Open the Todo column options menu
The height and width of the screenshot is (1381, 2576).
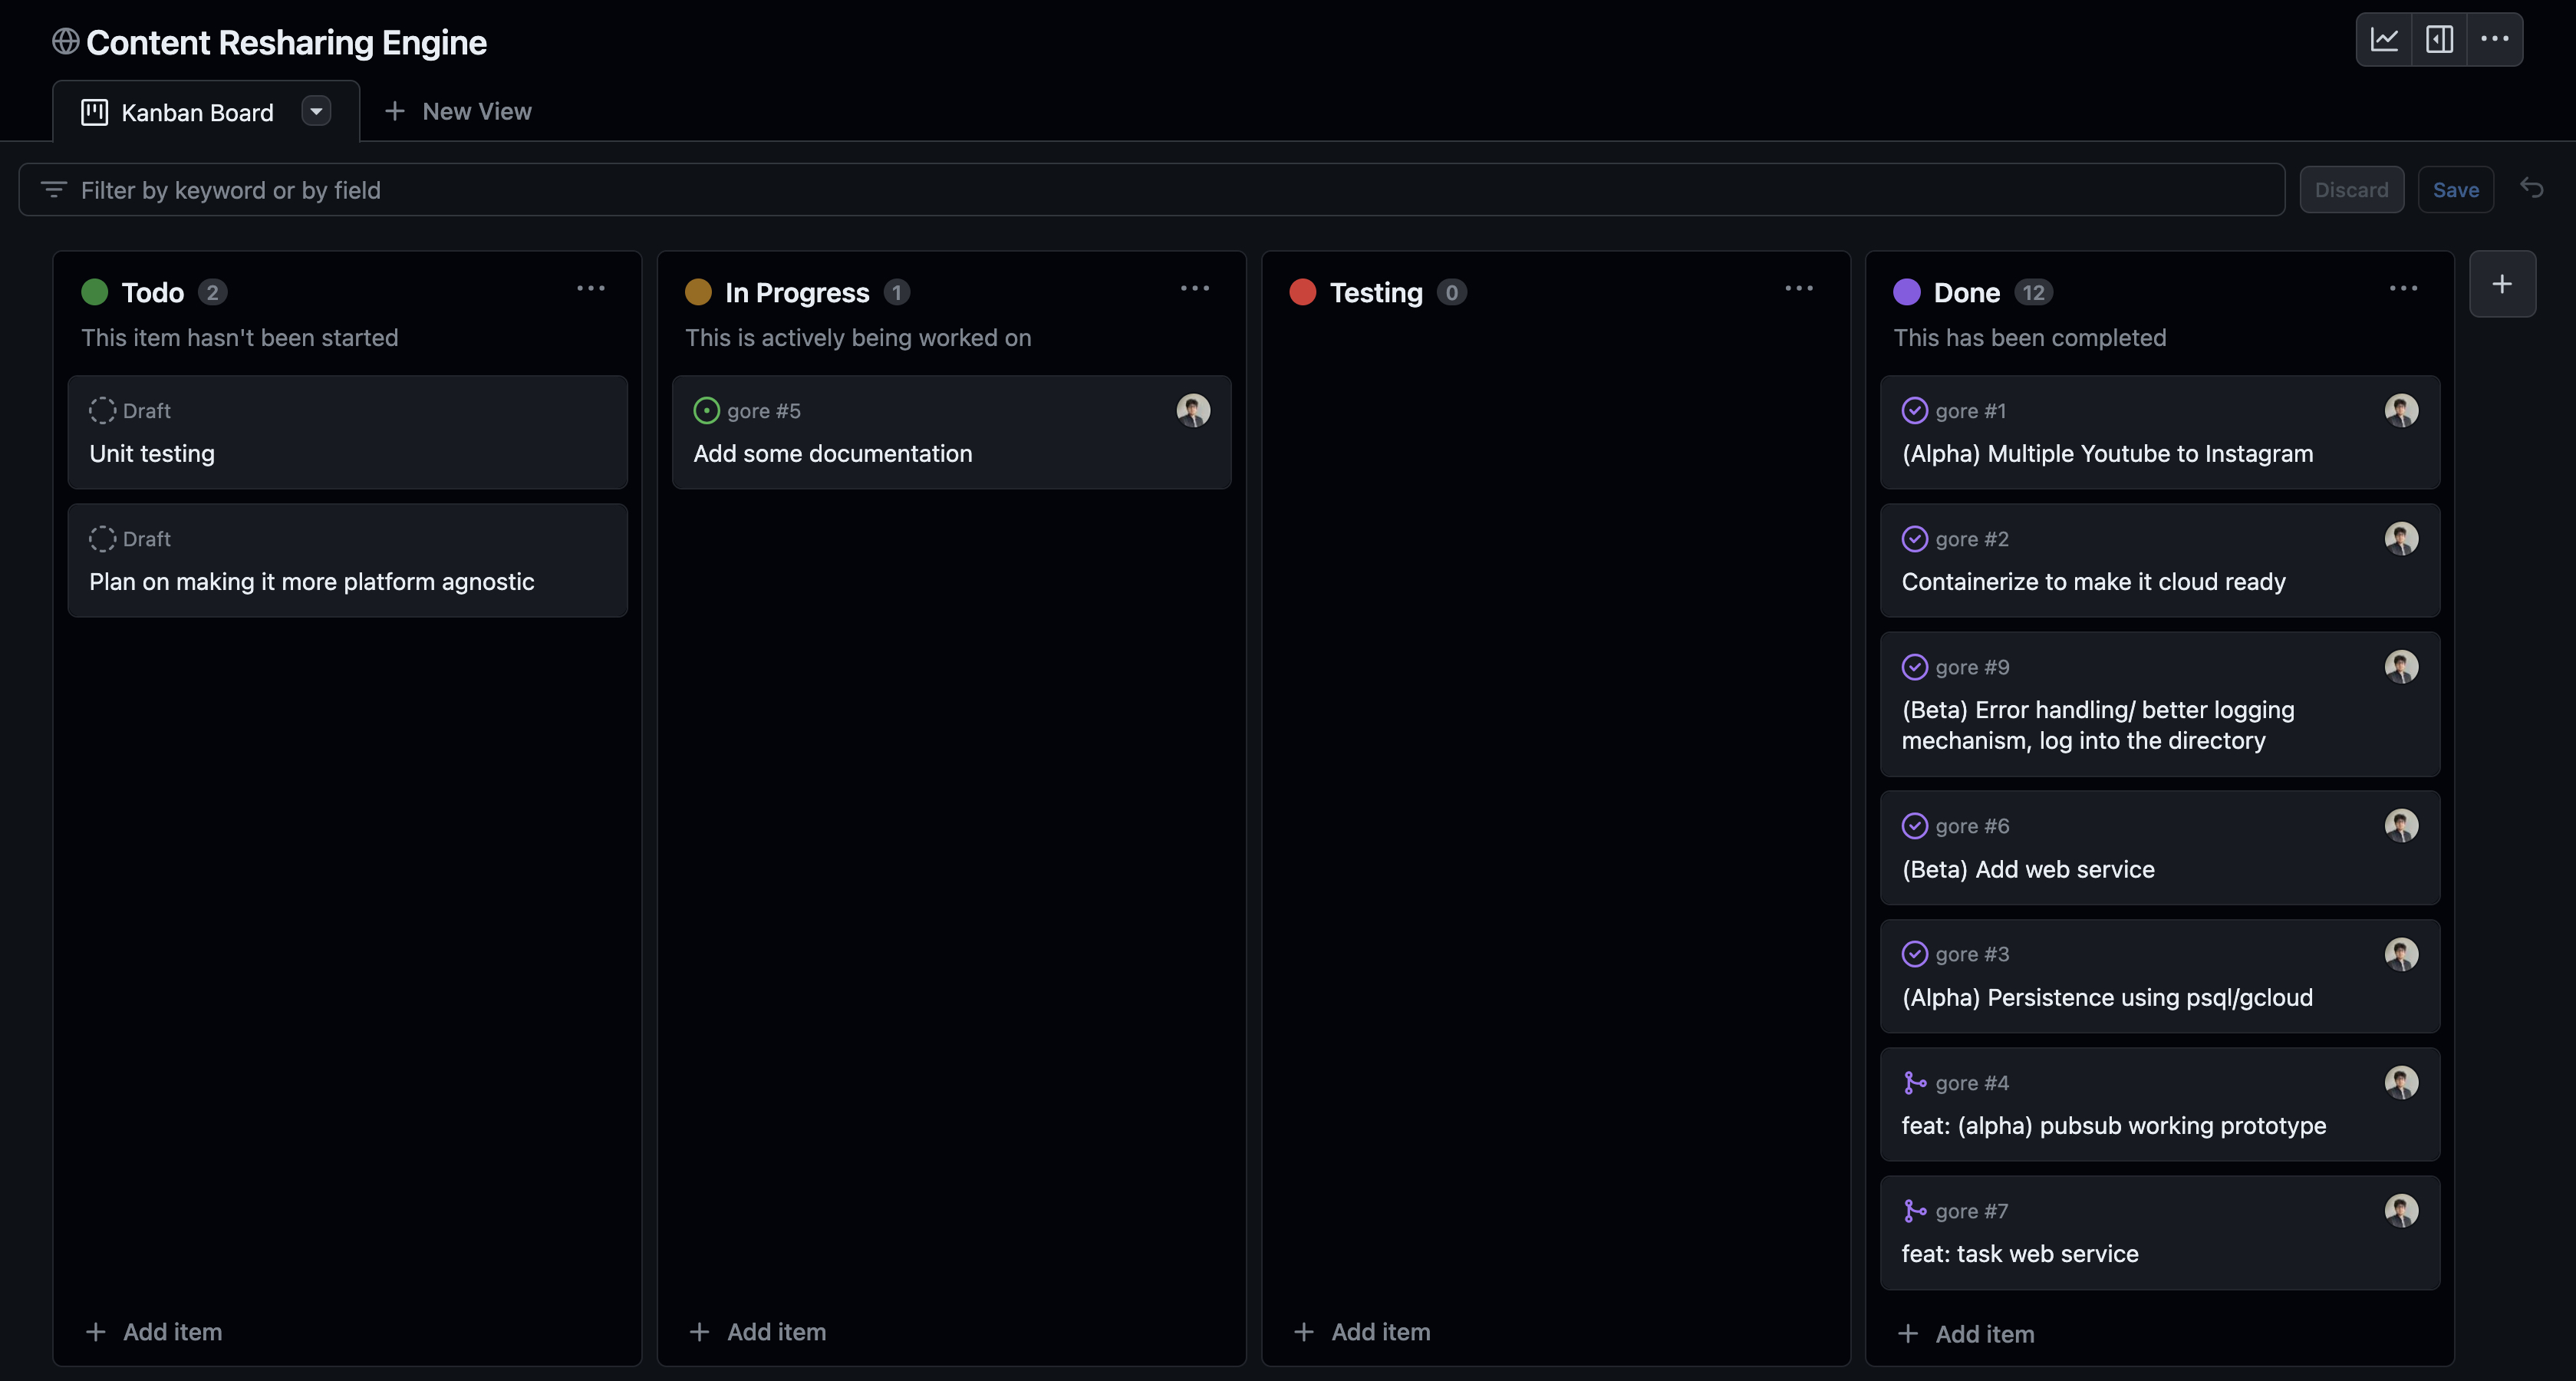590,289
